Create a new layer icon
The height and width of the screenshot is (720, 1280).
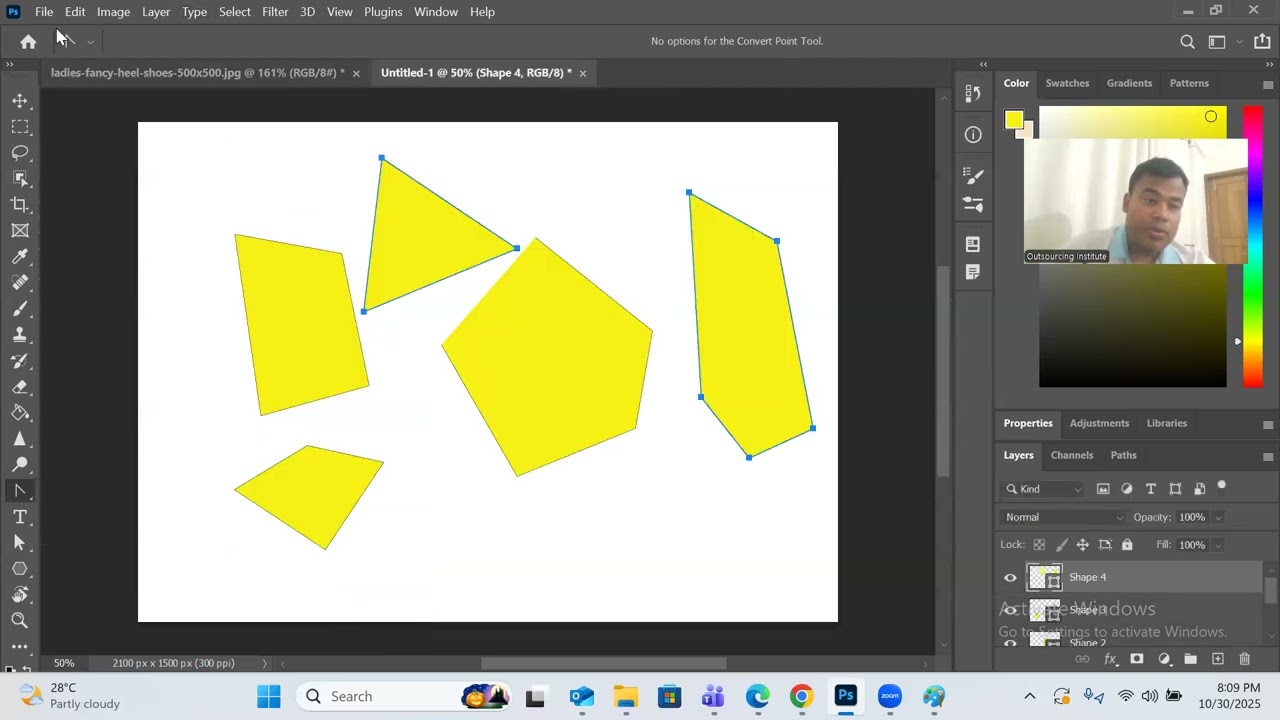click(x=1218, y=659)
